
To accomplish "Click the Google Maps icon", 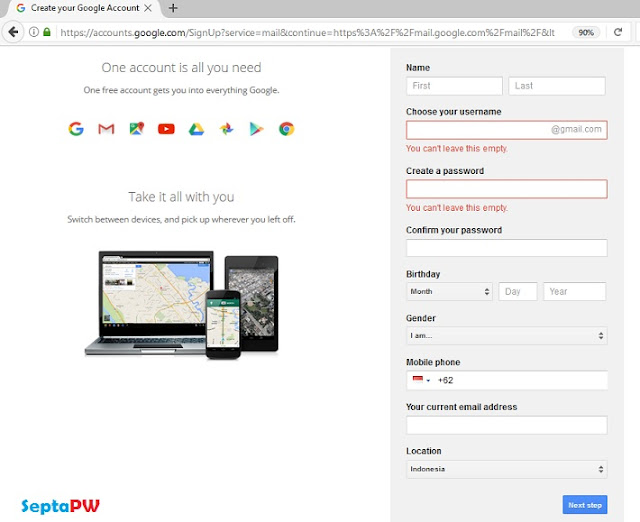I will [137, 129].
